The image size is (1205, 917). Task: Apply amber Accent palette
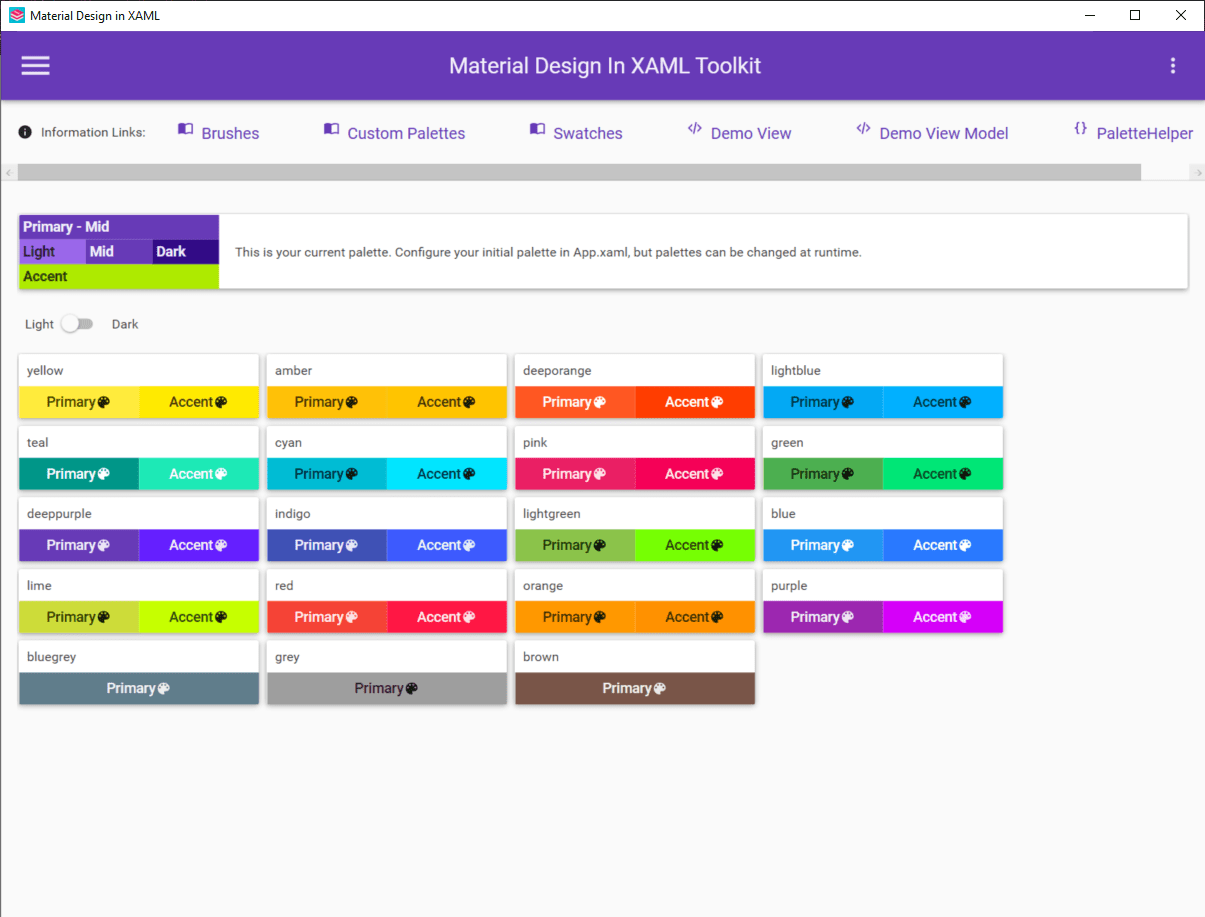(447, 402)
